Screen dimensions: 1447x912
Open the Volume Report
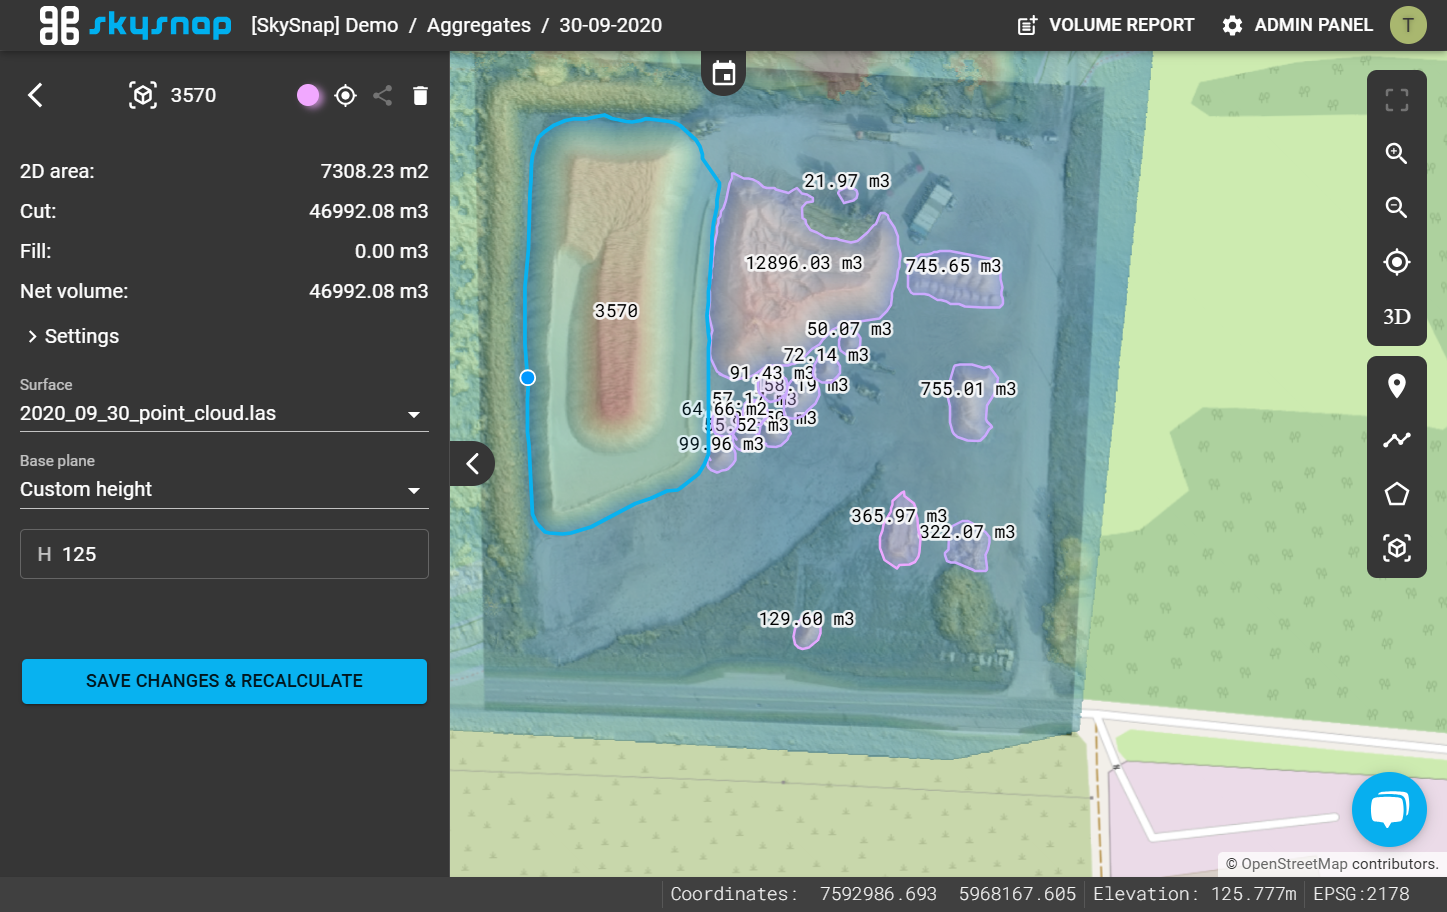(1105, 25)
